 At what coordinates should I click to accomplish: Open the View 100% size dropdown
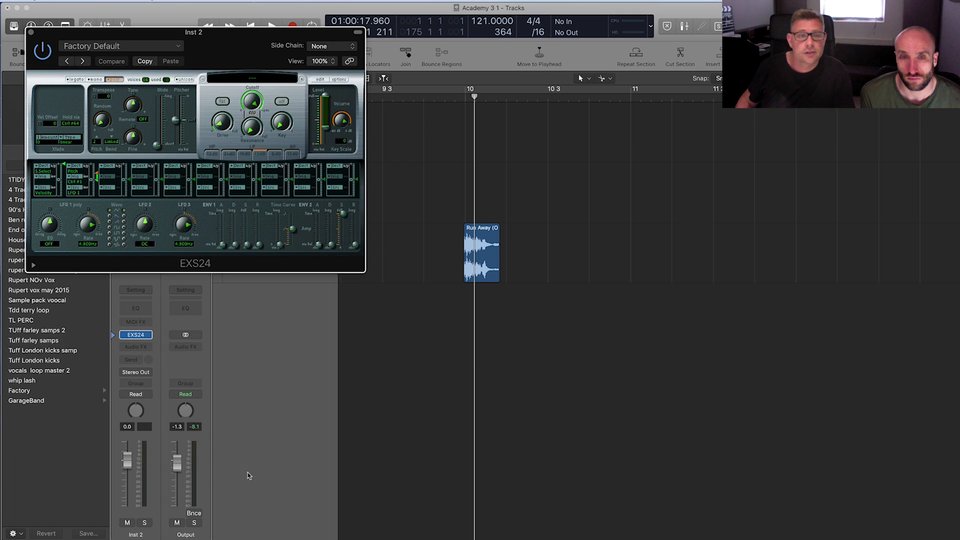click(x=323, y=61)
